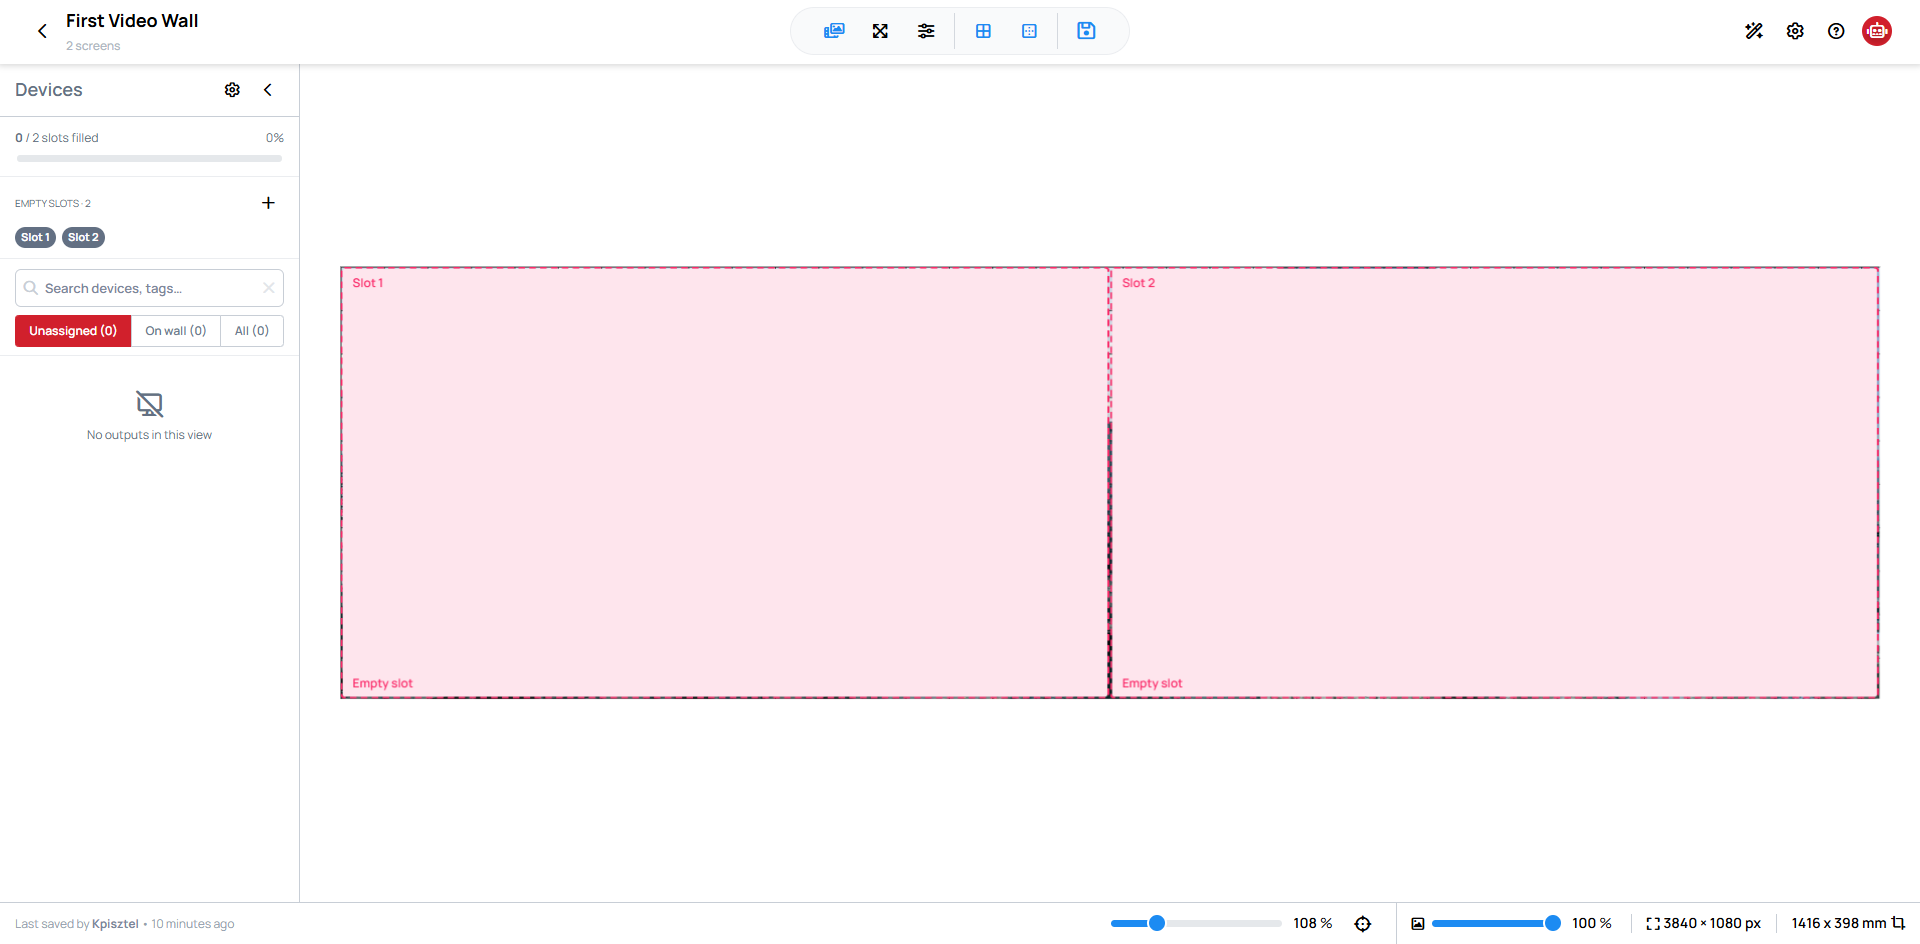Focus the Search devices, tags field

click(x=149, y=288)
